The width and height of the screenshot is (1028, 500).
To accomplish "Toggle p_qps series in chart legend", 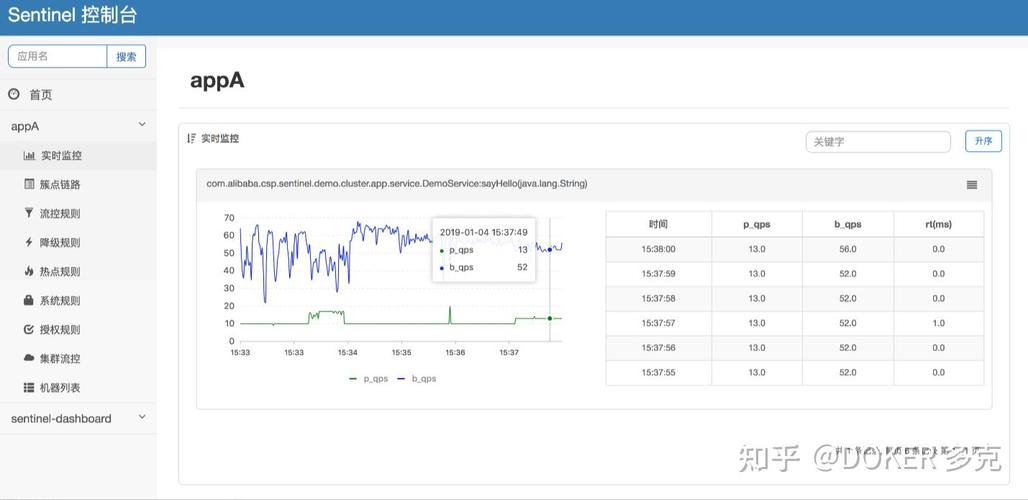I will (x=368, y=379).
